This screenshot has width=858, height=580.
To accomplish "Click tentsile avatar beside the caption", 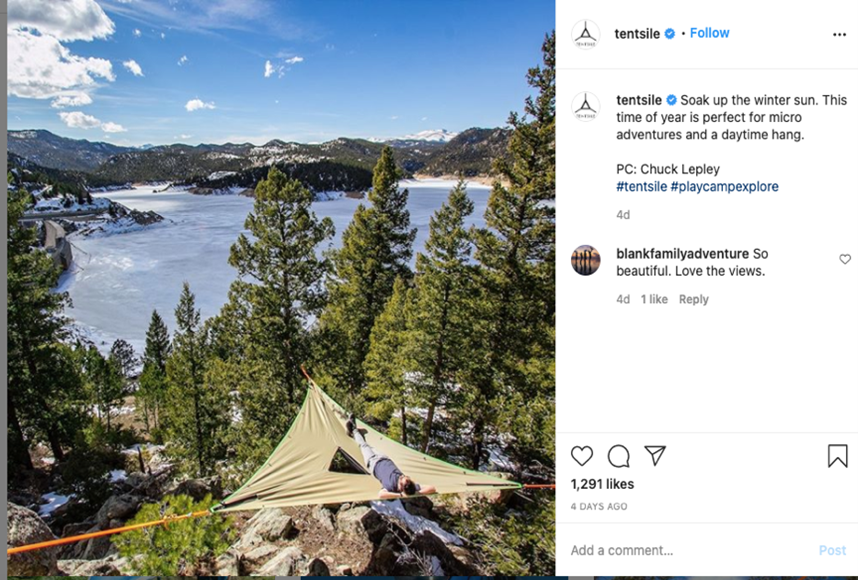I will click(x=585, y=106).
